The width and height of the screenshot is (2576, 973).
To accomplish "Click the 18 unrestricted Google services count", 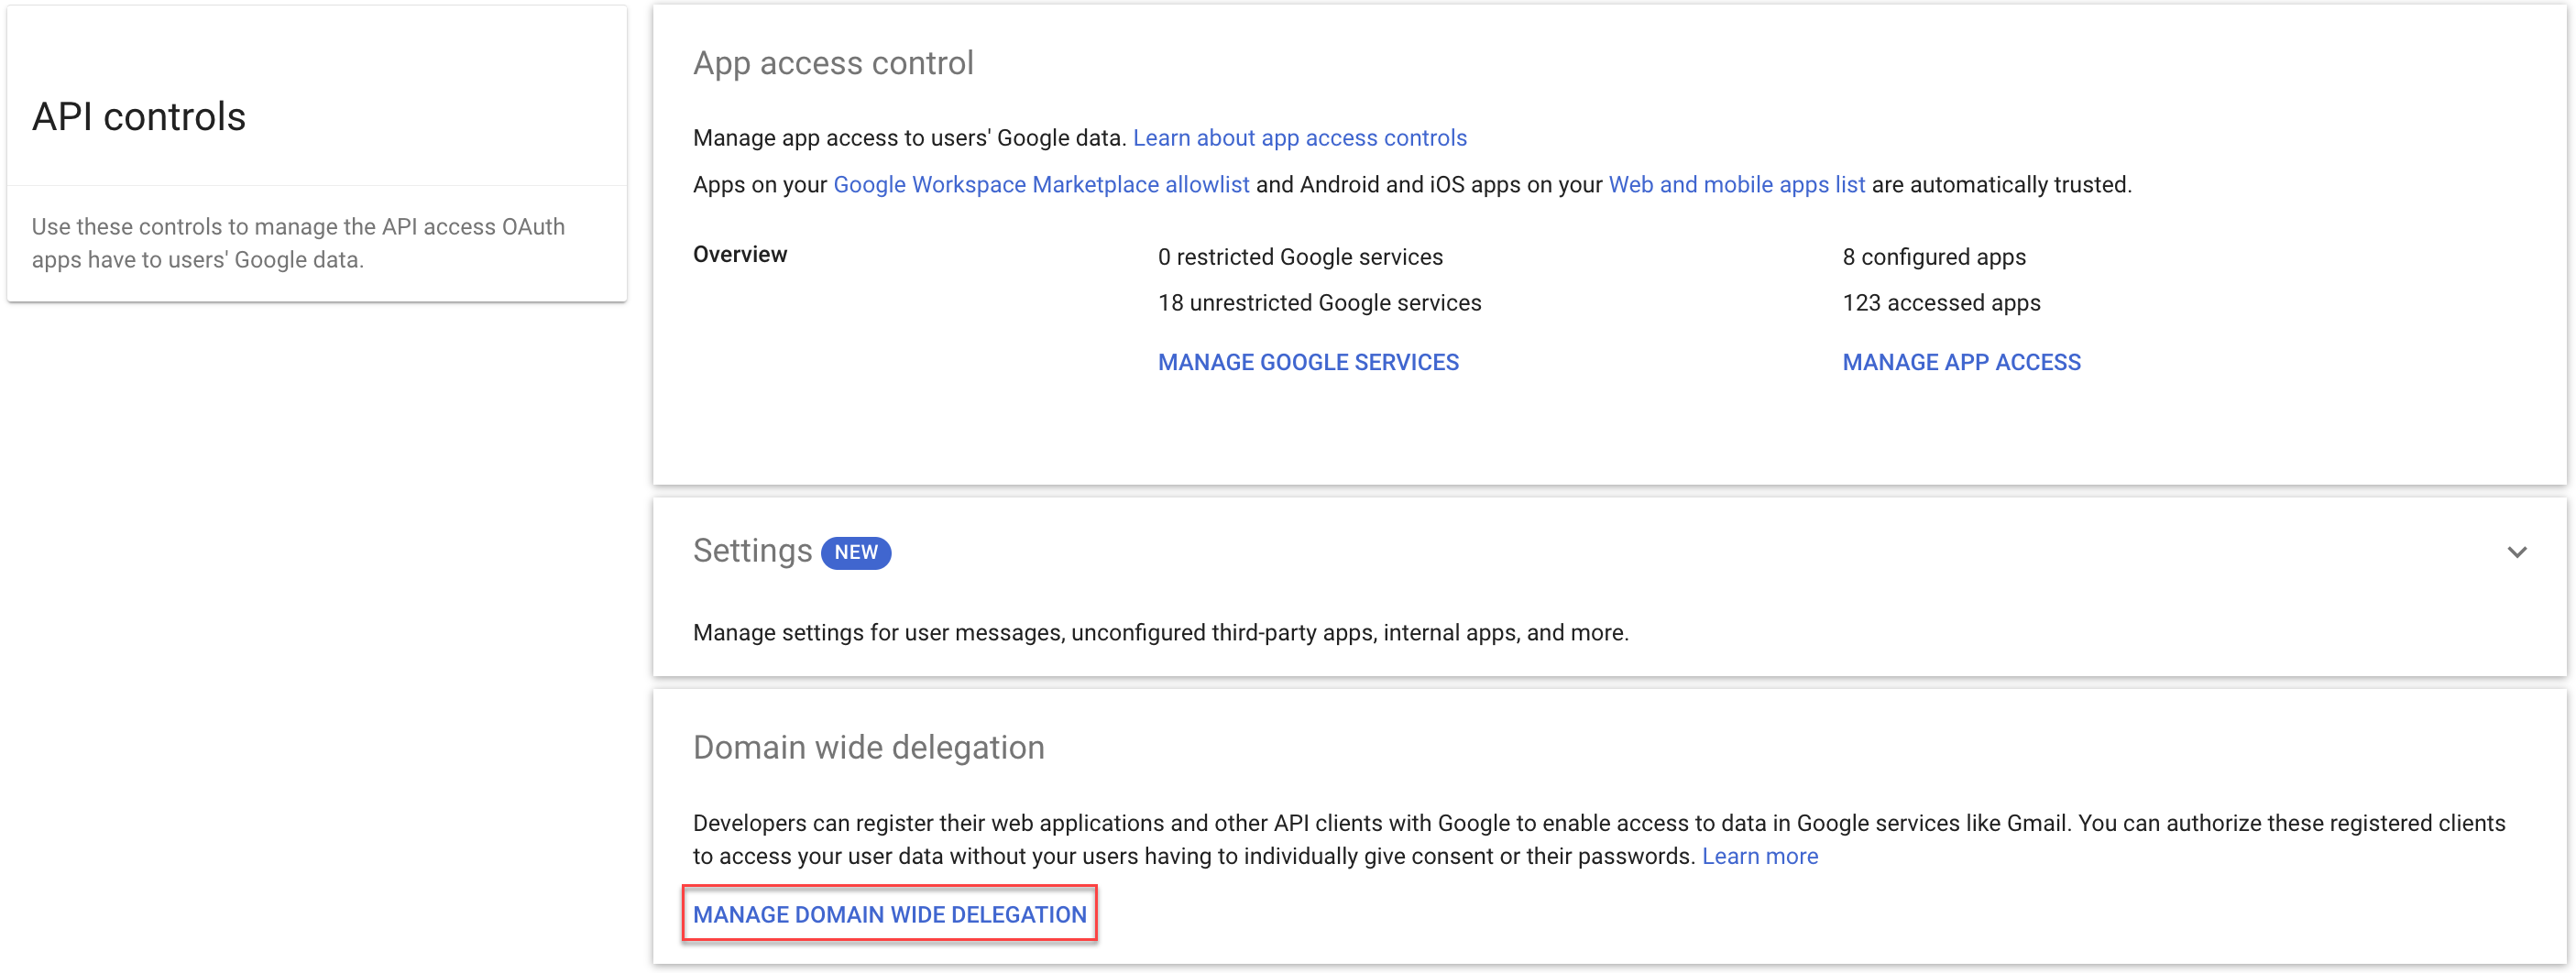I will coord(1319,303).
